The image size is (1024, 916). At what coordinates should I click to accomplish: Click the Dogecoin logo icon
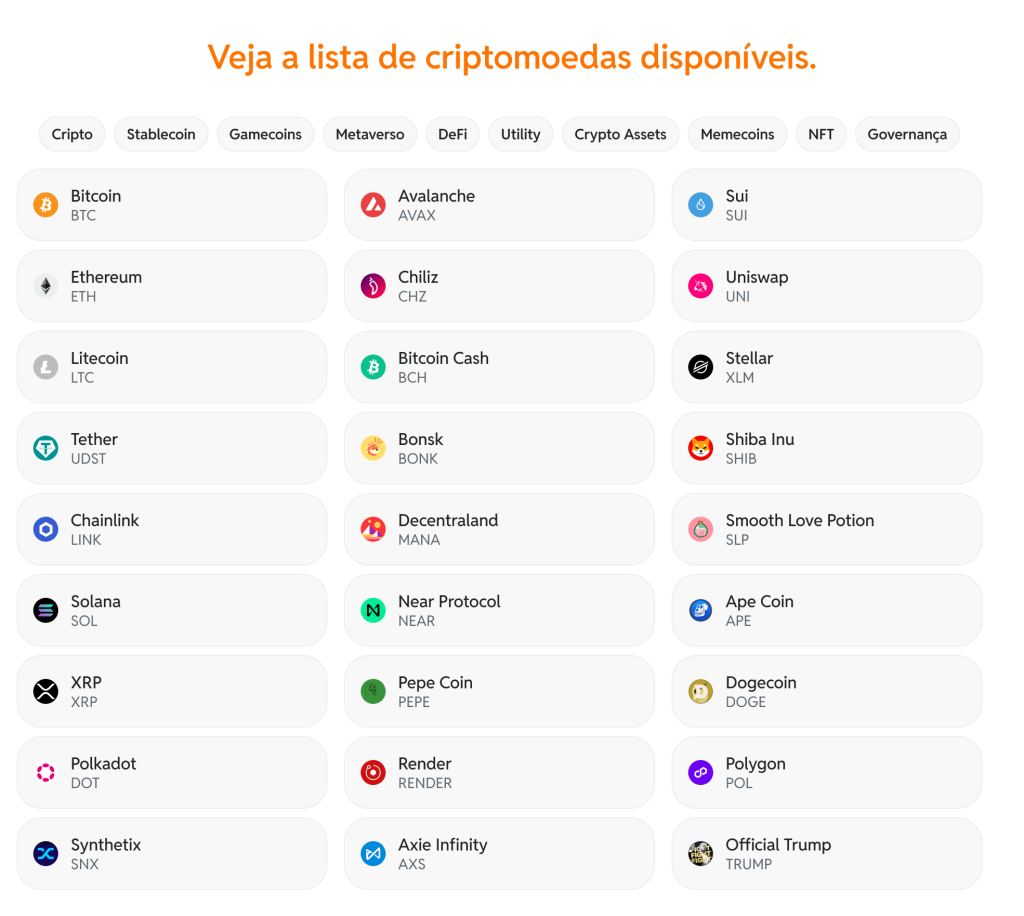tap(699, 691)
